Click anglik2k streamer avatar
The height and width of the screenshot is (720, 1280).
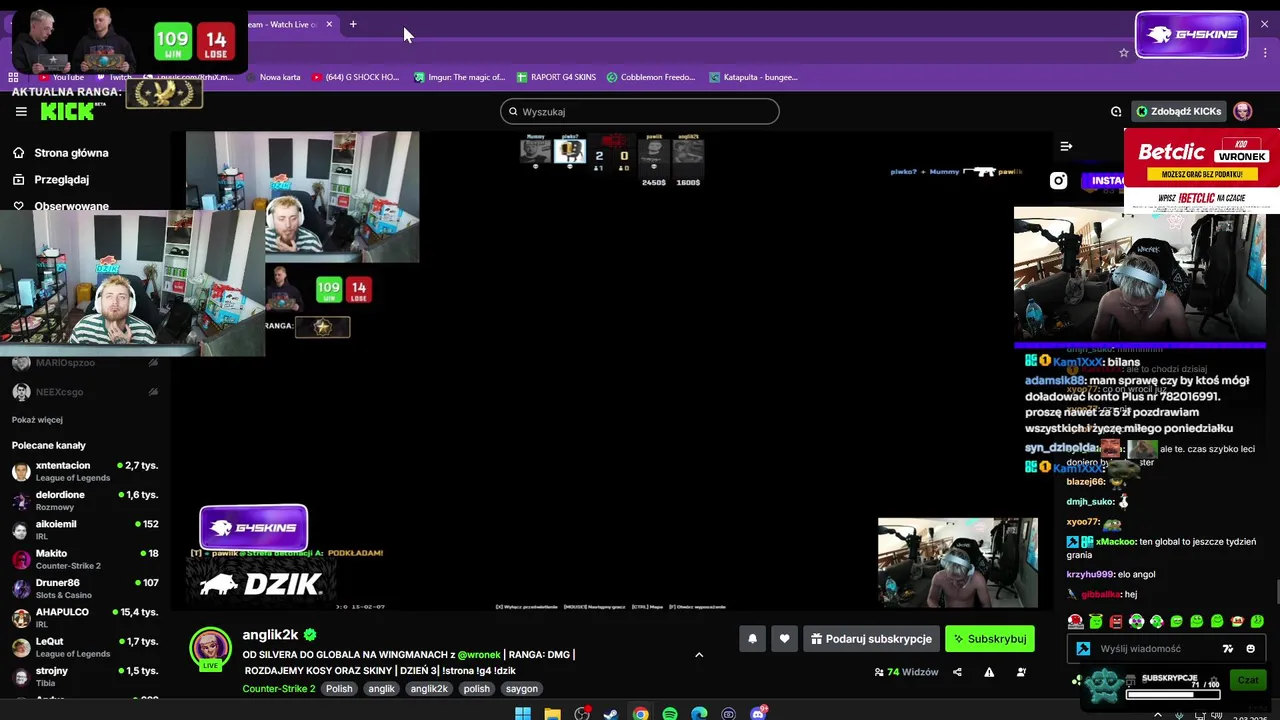(x=210, y=648)
